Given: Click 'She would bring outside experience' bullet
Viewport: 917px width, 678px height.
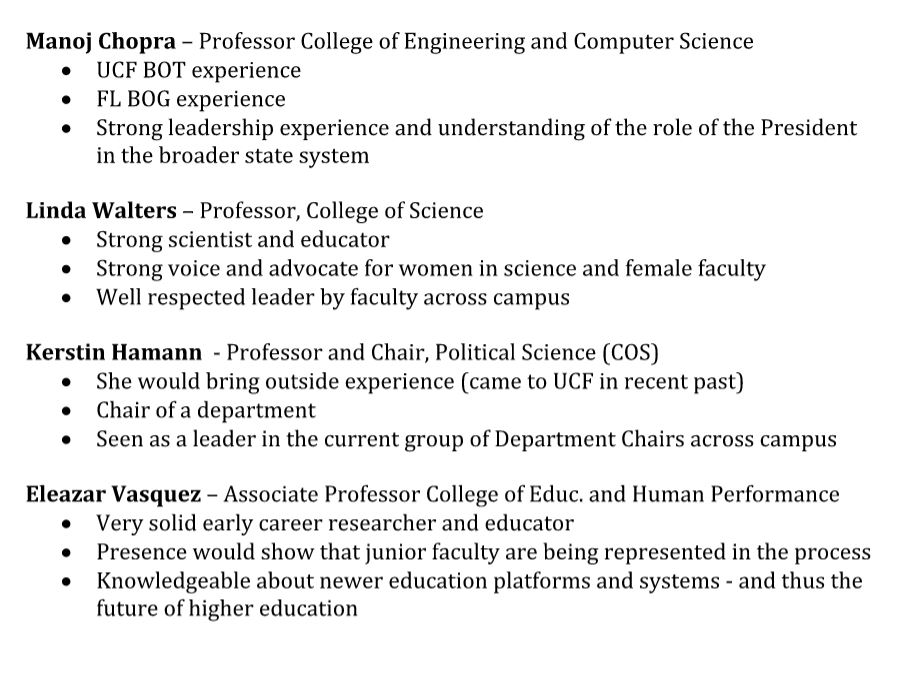Looking at the screenshot, I should click(x=420, y=382).
